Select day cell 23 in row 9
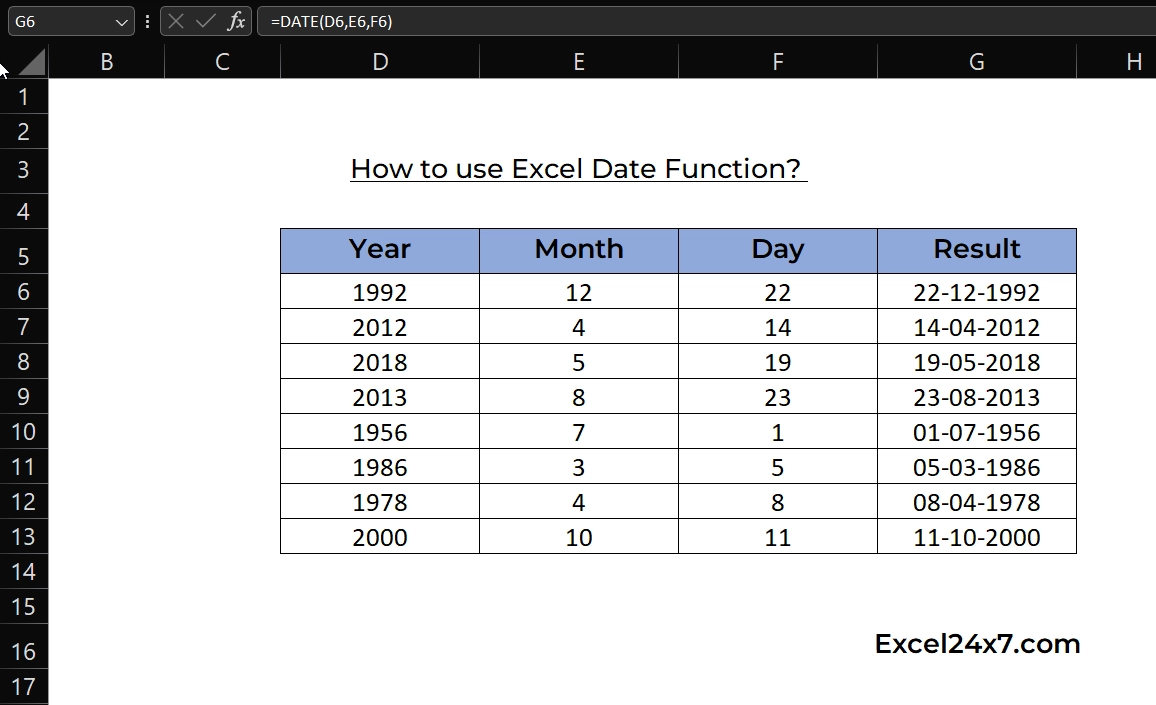Screen dimensions: 1156x705 (778, 396)
